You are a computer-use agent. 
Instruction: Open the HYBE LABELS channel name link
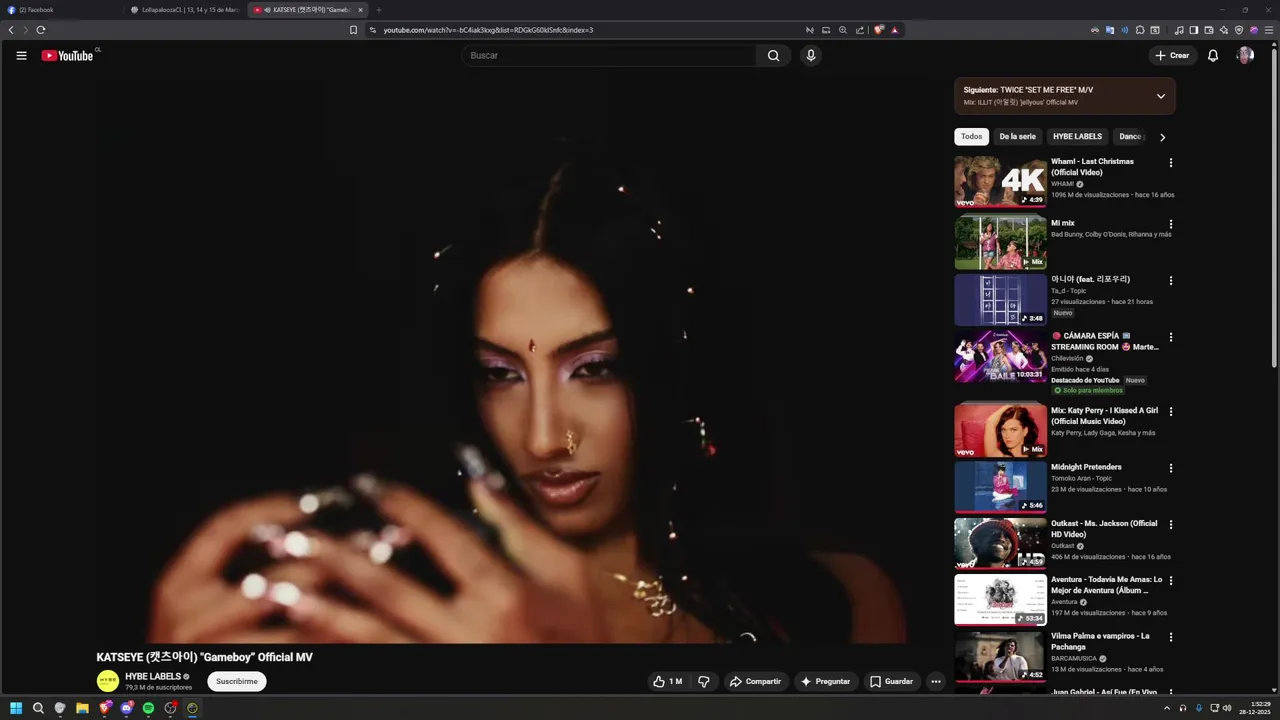point(152,677)
